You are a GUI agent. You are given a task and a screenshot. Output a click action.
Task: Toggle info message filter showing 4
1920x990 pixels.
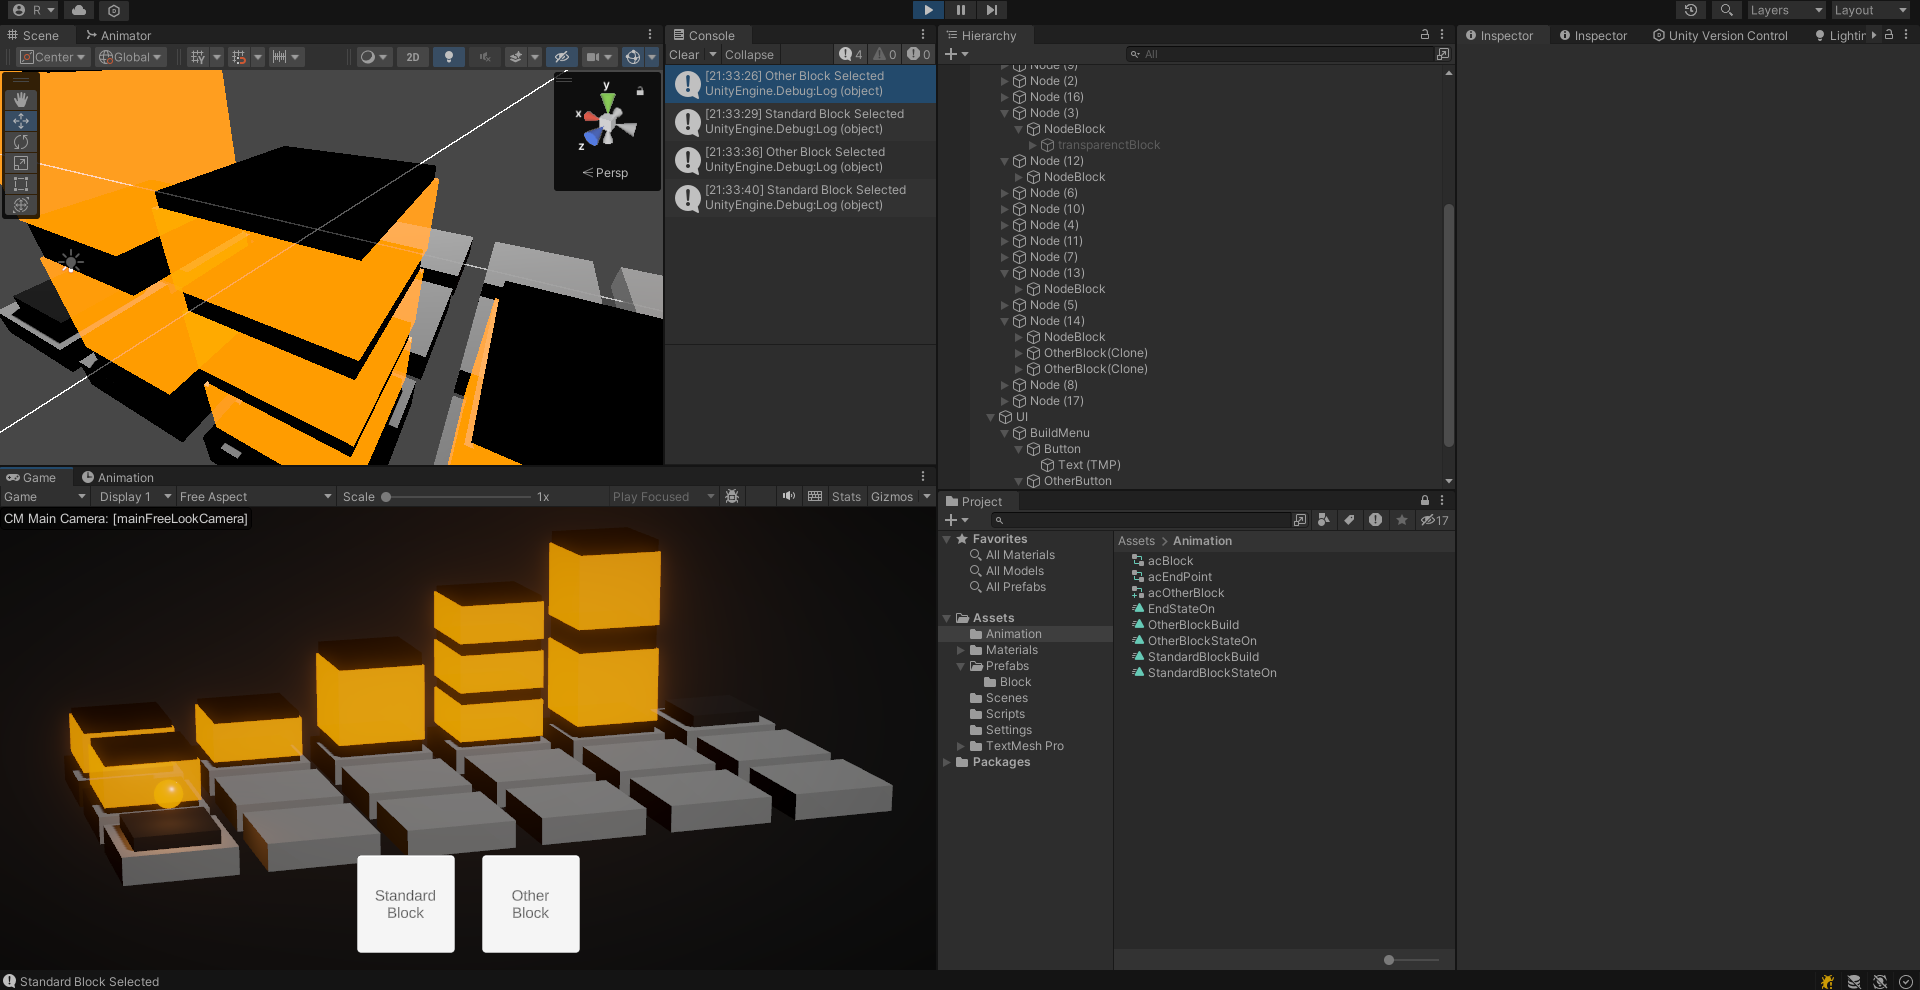(x=851, y=55)
